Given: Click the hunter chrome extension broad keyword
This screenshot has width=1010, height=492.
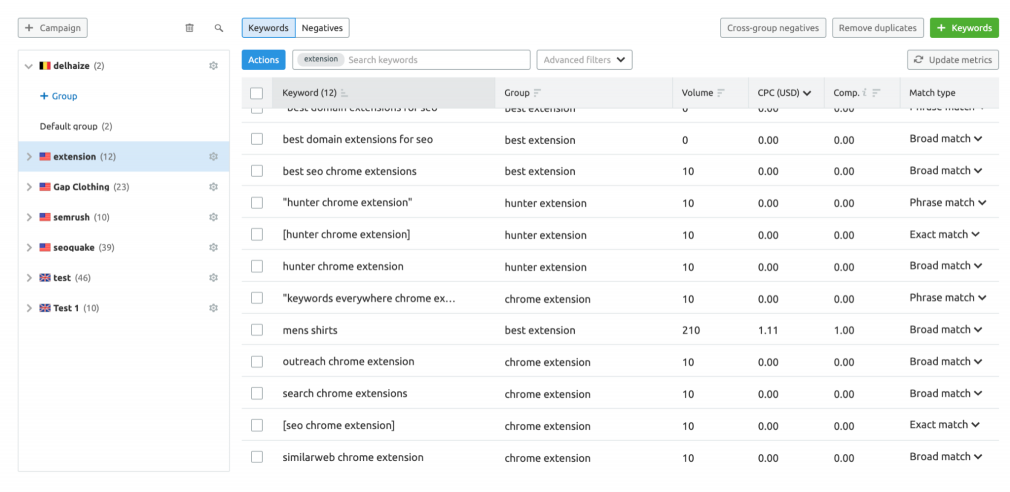Looking at the screenshot, I should click(x=343, y=267).
